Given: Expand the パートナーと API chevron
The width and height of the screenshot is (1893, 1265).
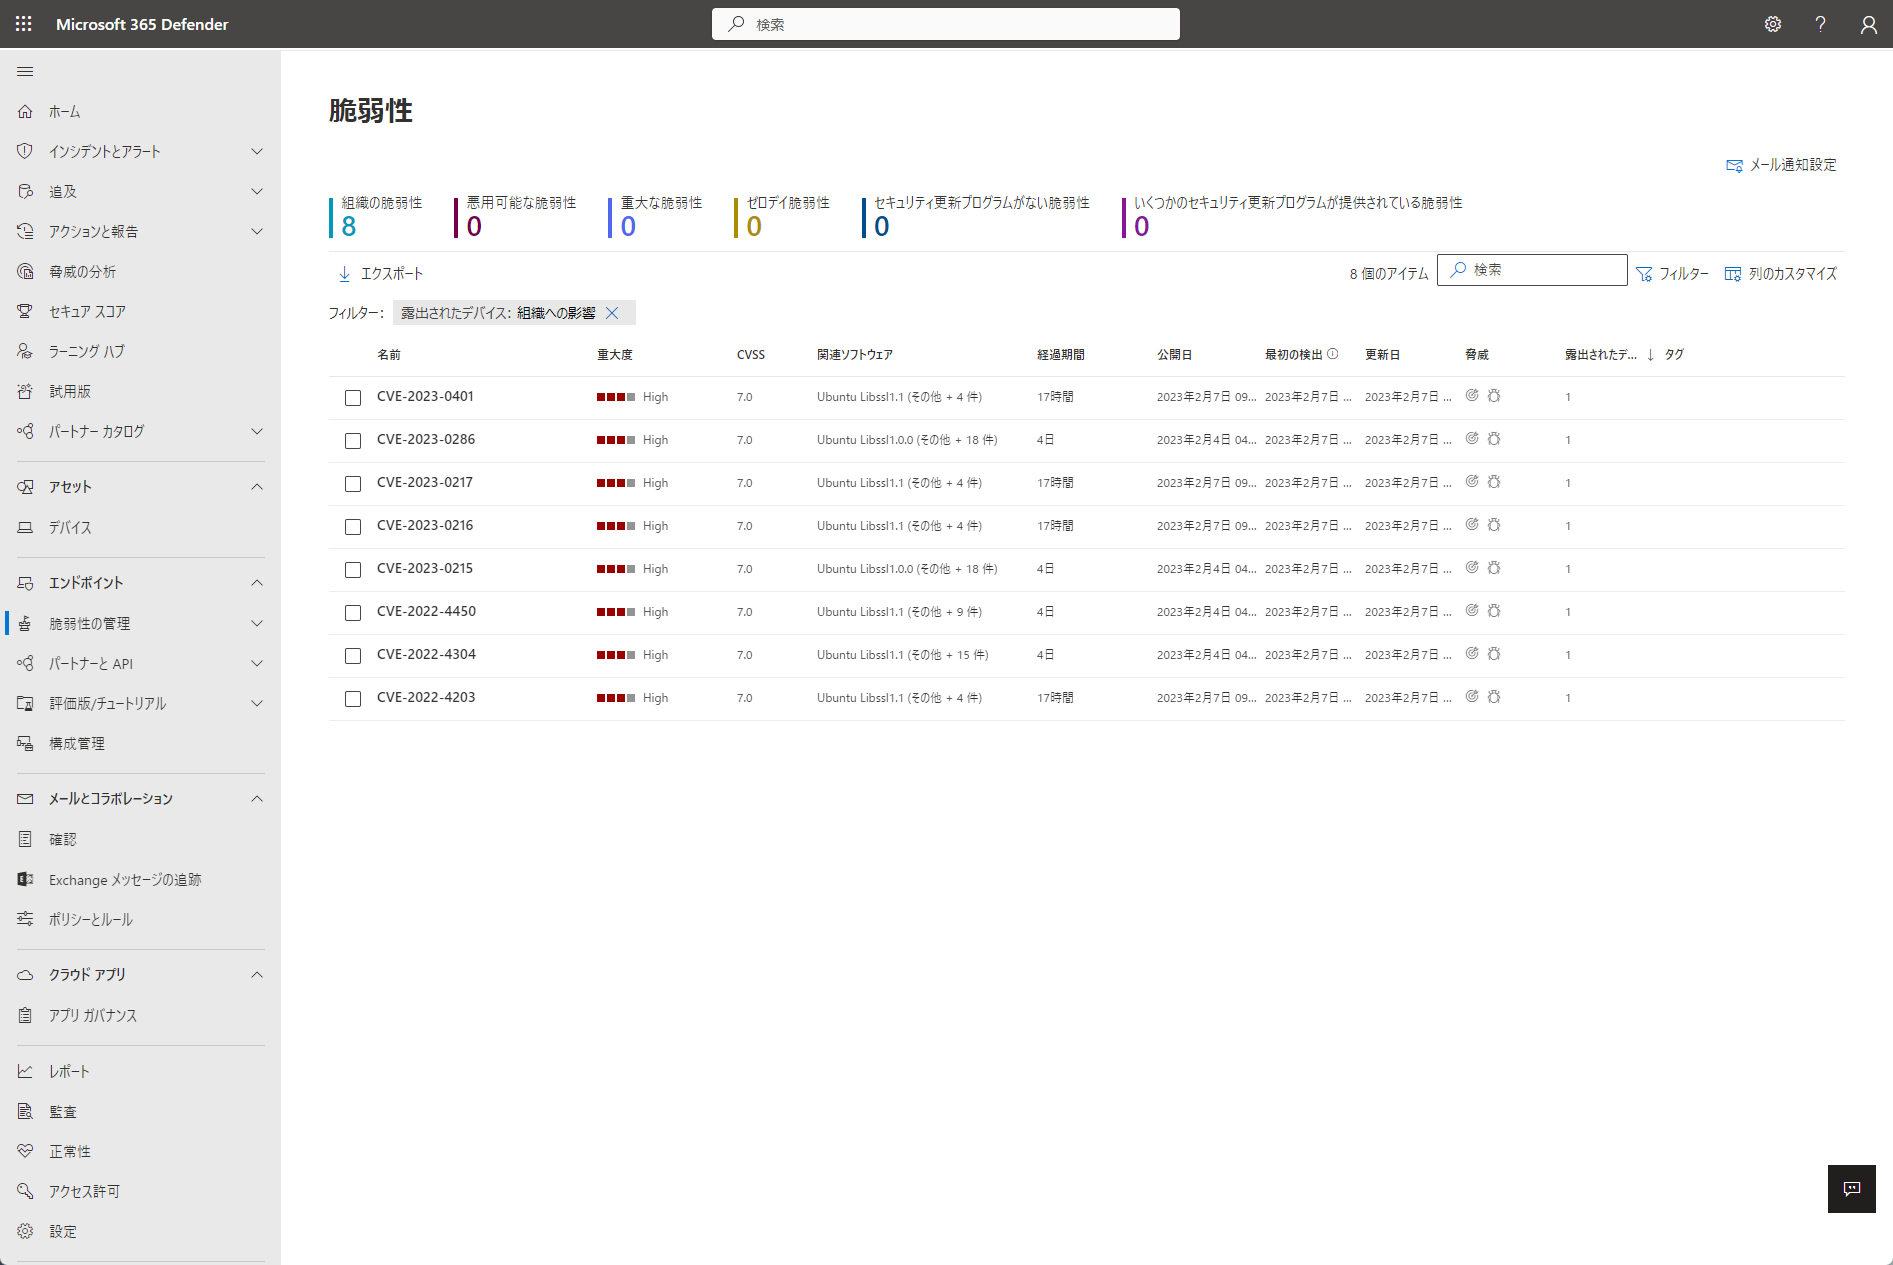Looking at the screenshot, I should click(257, 663).
